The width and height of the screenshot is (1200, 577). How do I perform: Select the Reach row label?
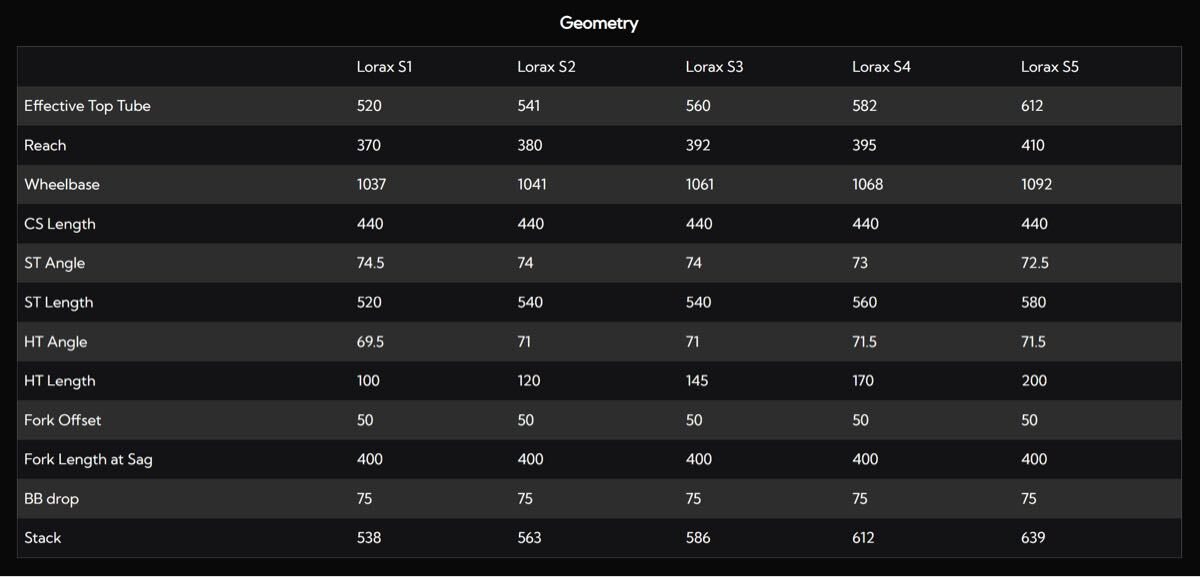point(45,145)
